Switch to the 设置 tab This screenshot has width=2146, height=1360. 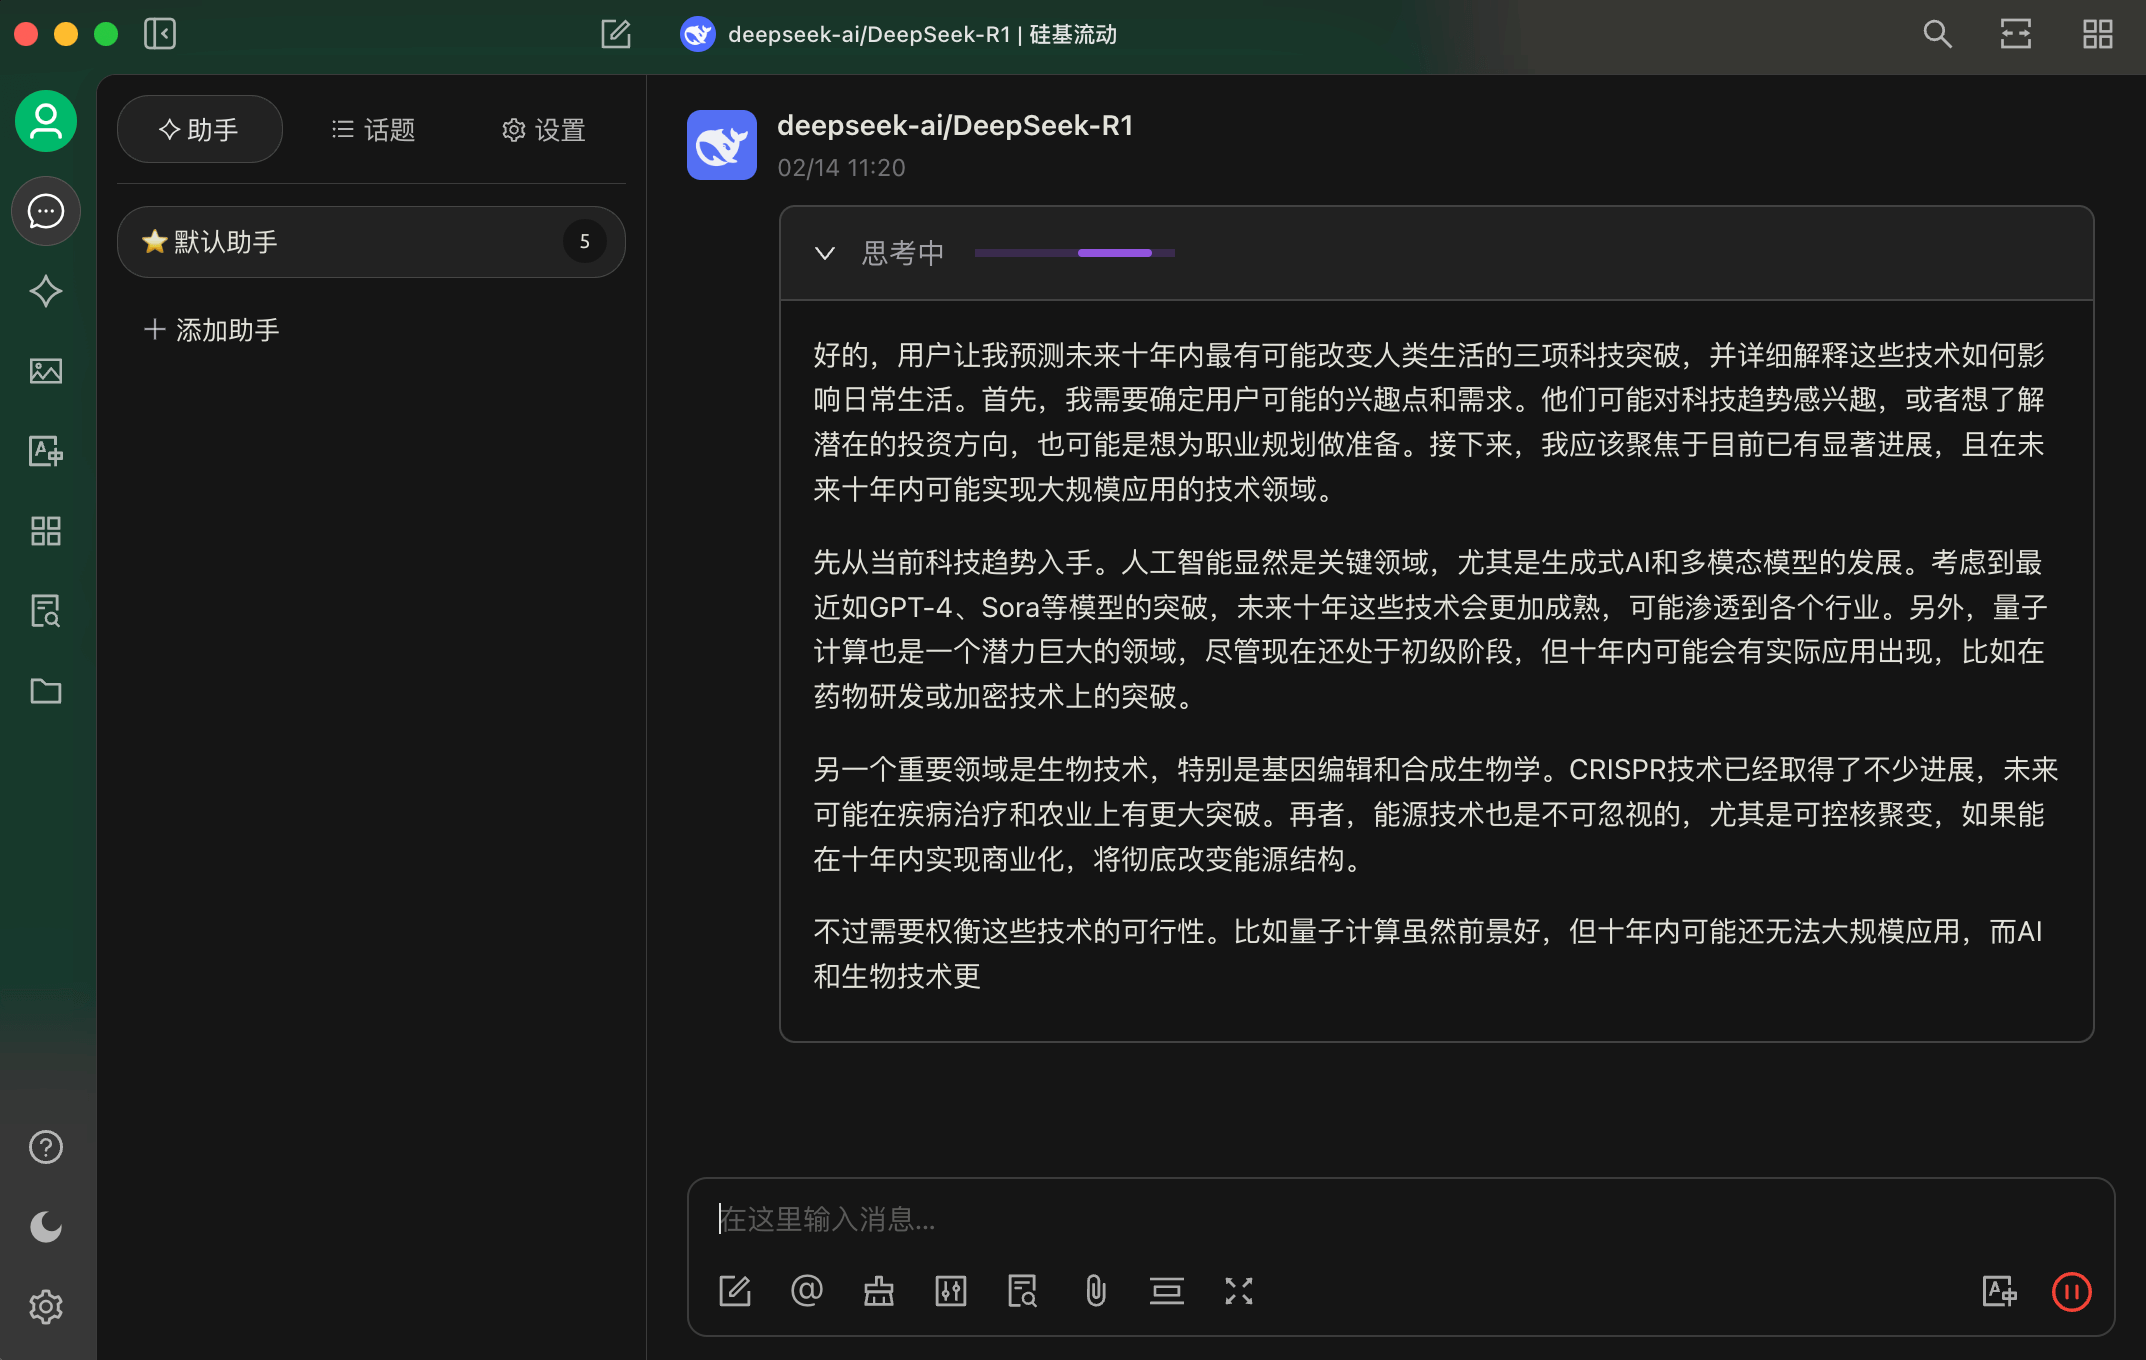coord(543,130)
